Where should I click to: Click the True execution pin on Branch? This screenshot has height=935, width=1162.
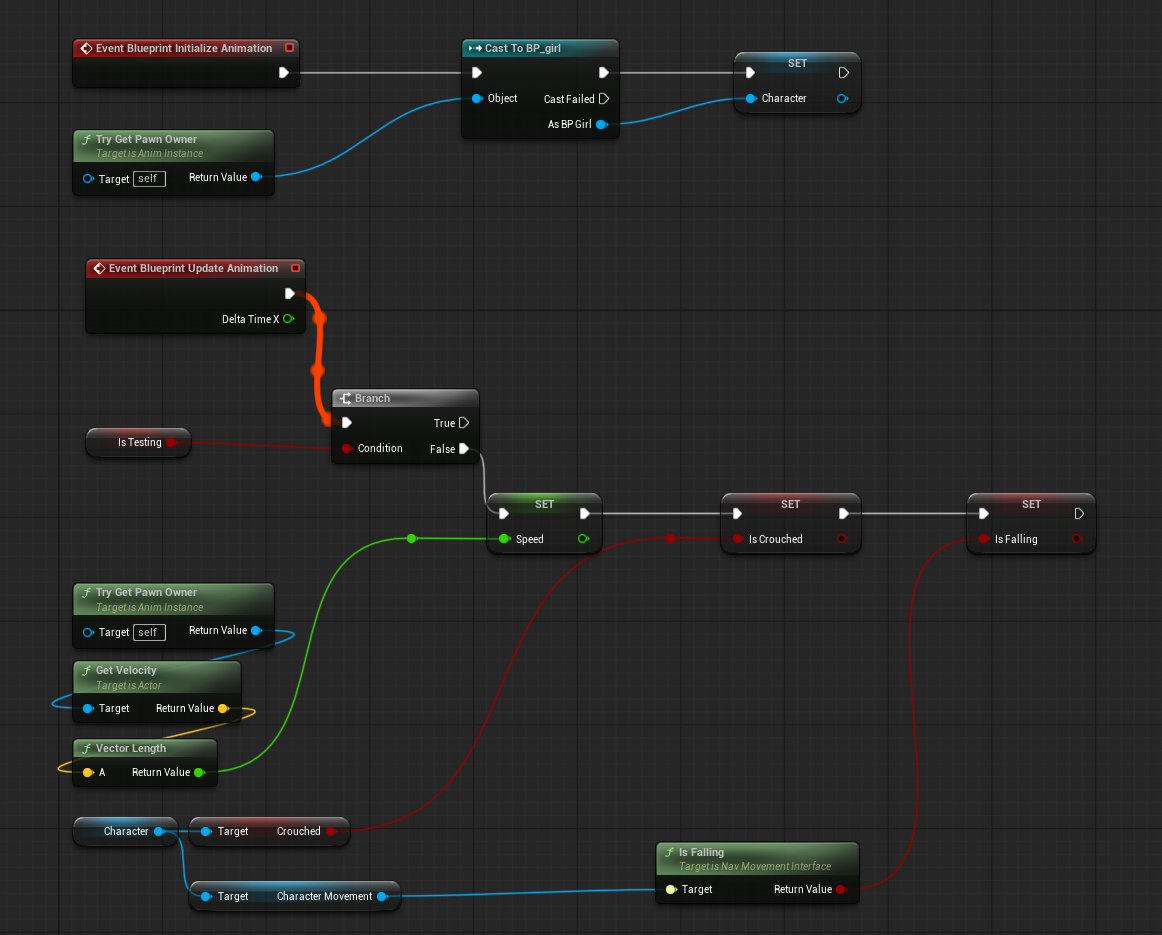[x=464, y=423]
